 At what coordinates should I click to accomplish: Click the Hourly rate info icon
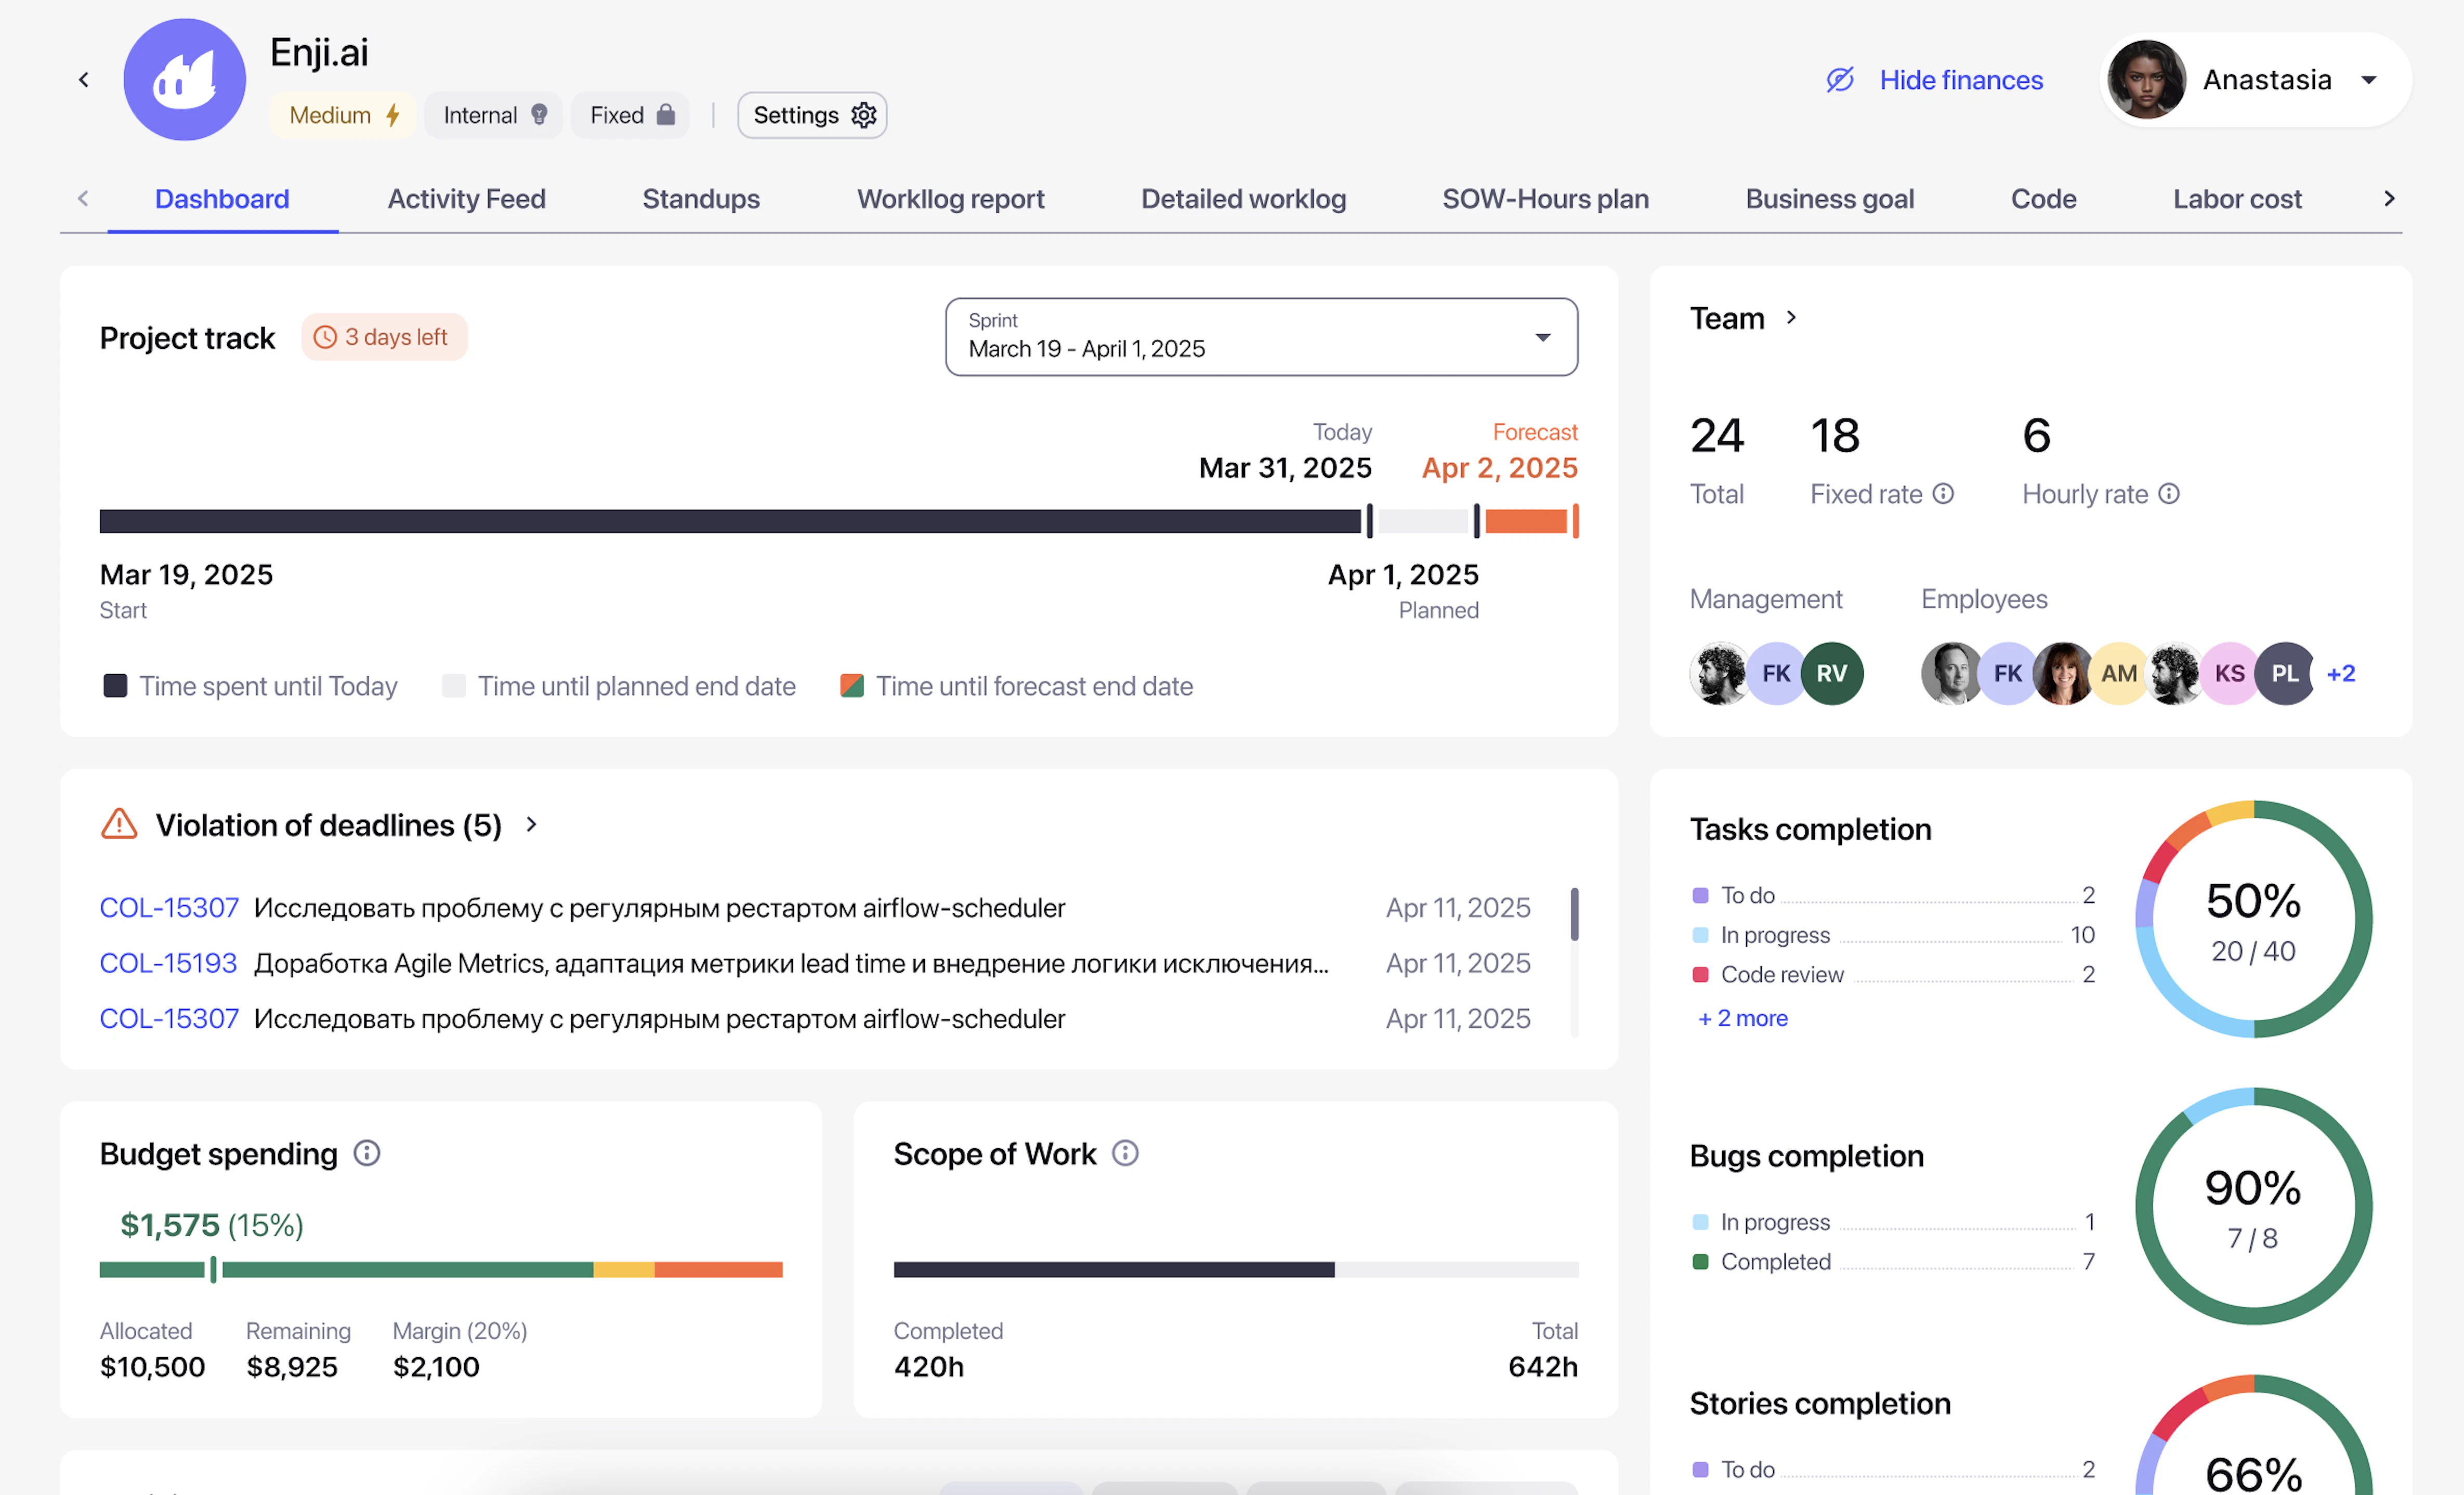click(x=2169, y=494)
